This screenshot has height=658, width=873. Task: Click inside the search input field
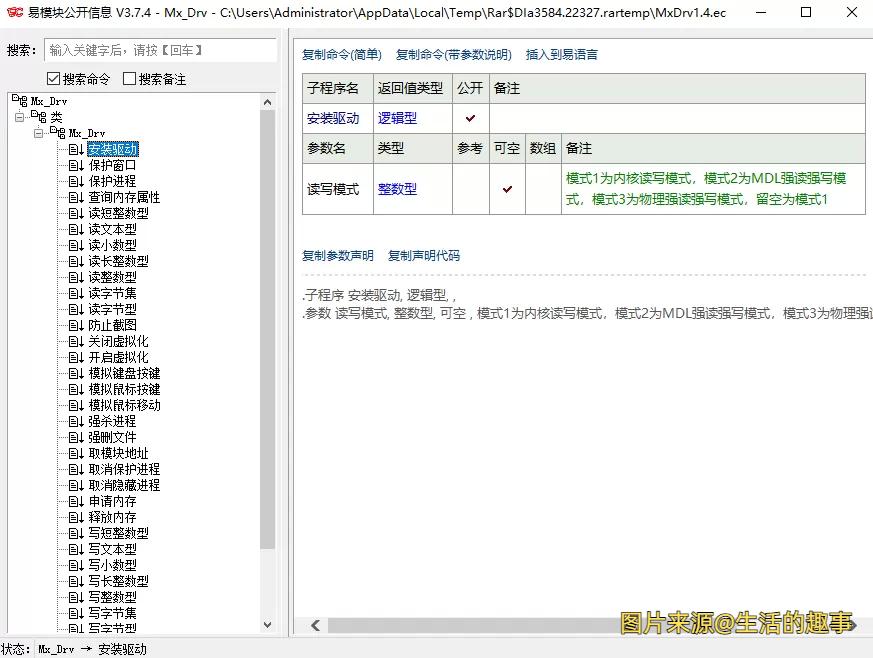click(x=160, y=49)
